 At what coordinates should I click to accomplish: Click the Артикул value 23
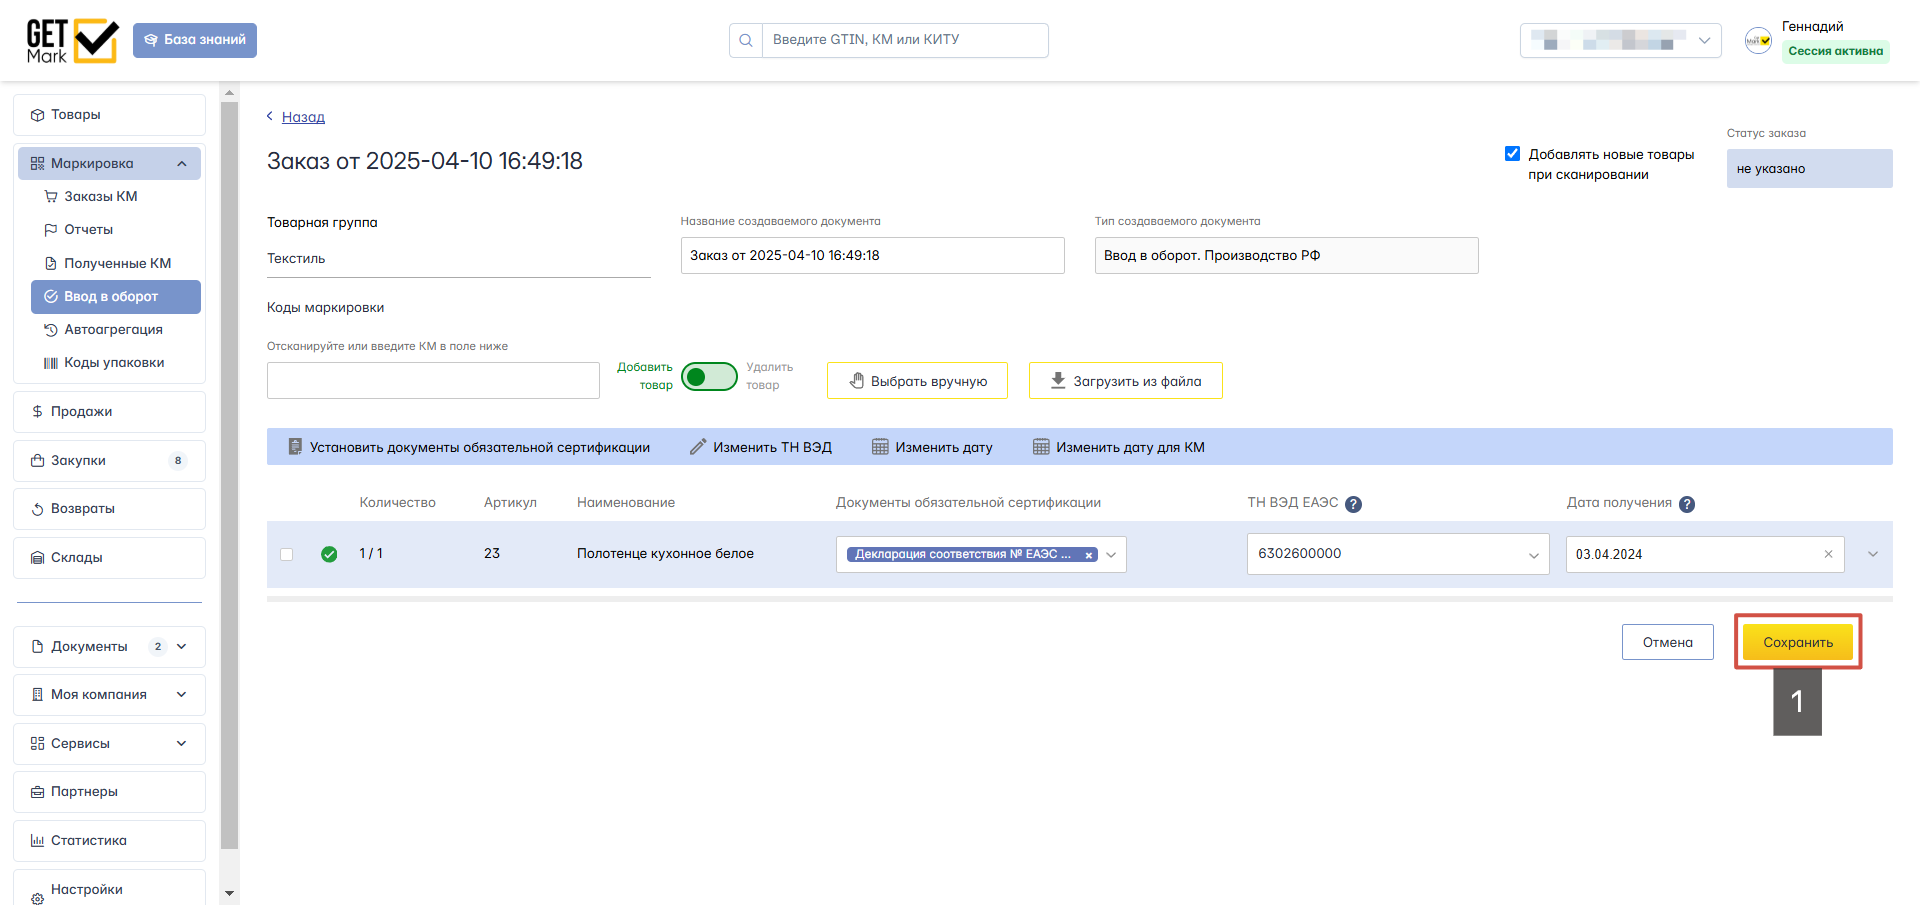coord(492,553)
